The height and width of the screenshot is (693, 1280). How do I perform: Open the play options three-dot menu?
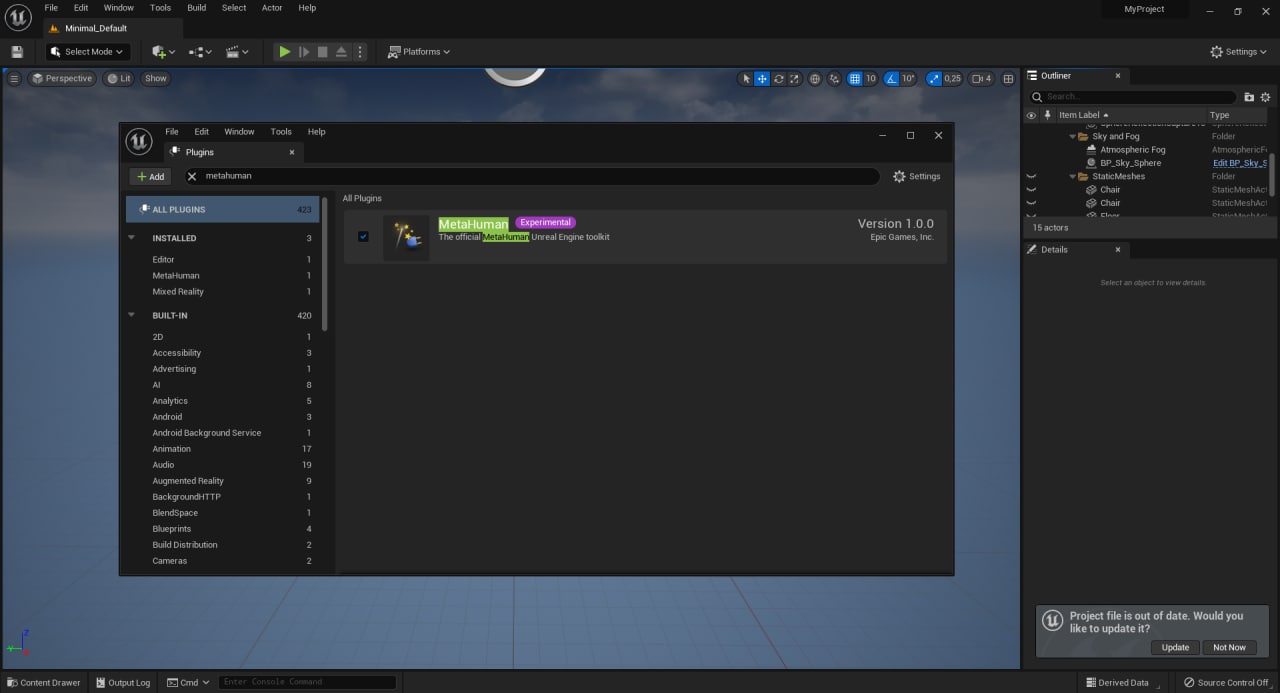point(360,52)
